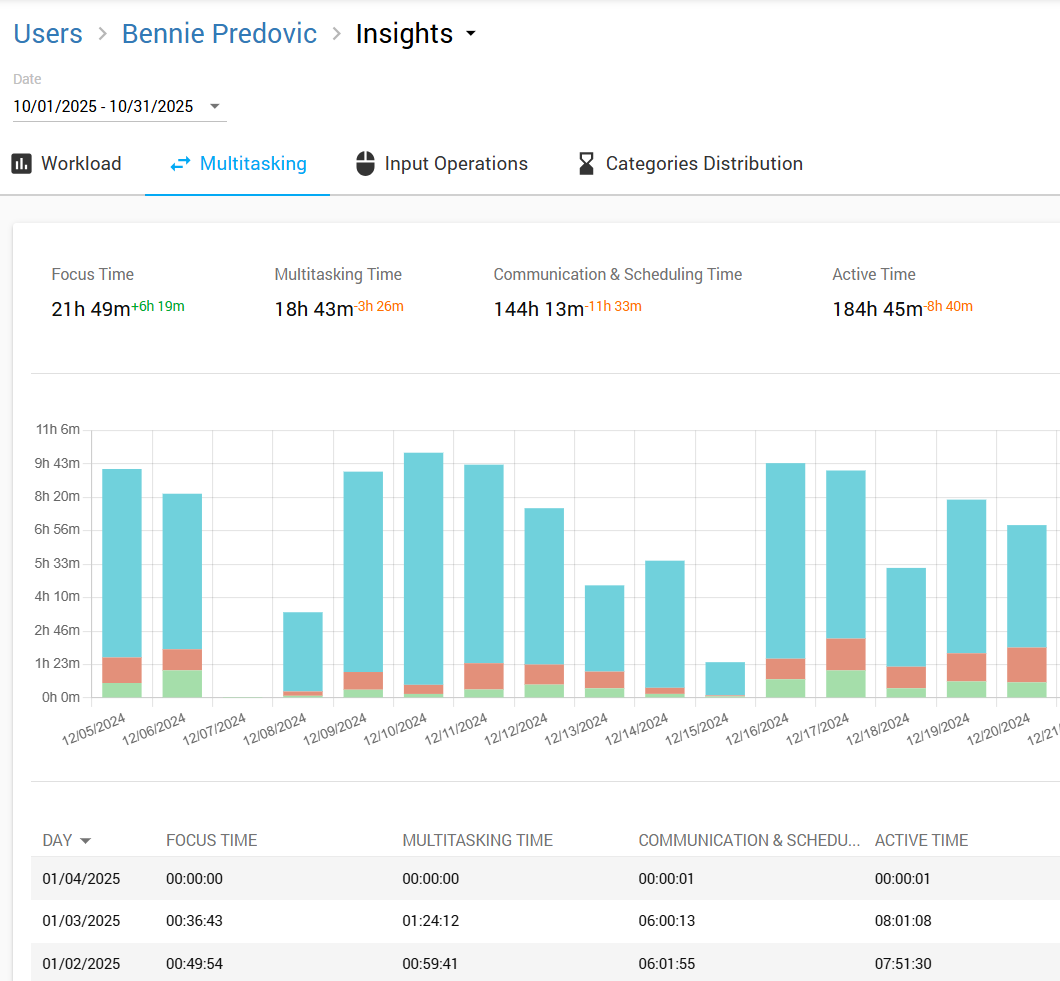Click the Focus Time summary value
This screenshot has width=1060, height=981.
pos(90,310)
